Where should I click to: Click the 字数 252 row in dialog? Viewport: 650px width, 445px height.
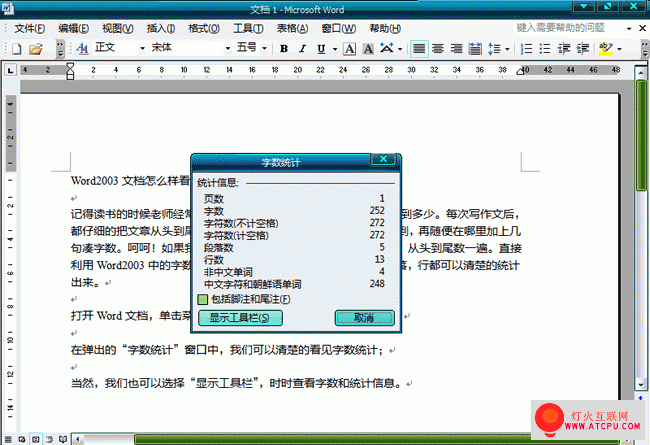294,211
